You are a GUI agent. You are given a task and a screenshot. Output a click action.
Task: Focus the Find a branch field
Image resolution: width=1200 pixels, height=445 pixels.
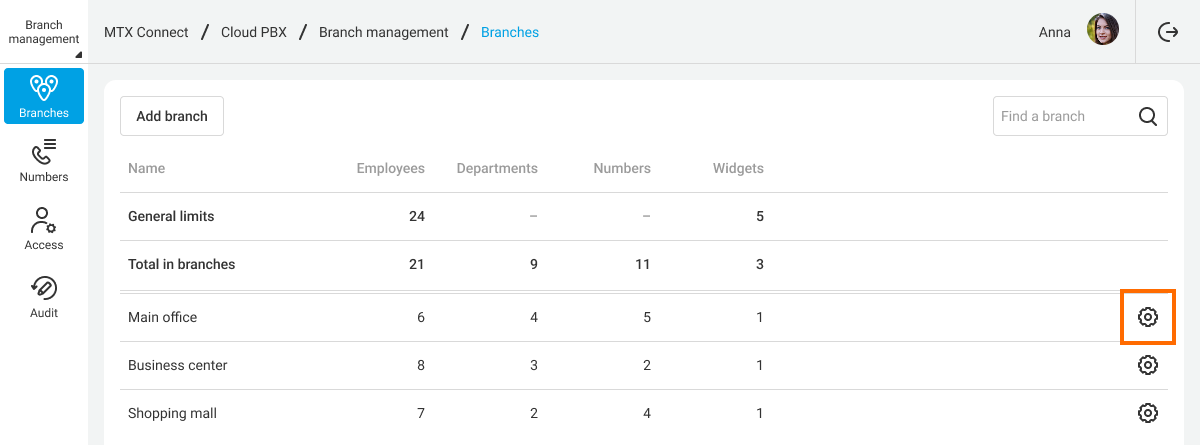pos(1060,116)
